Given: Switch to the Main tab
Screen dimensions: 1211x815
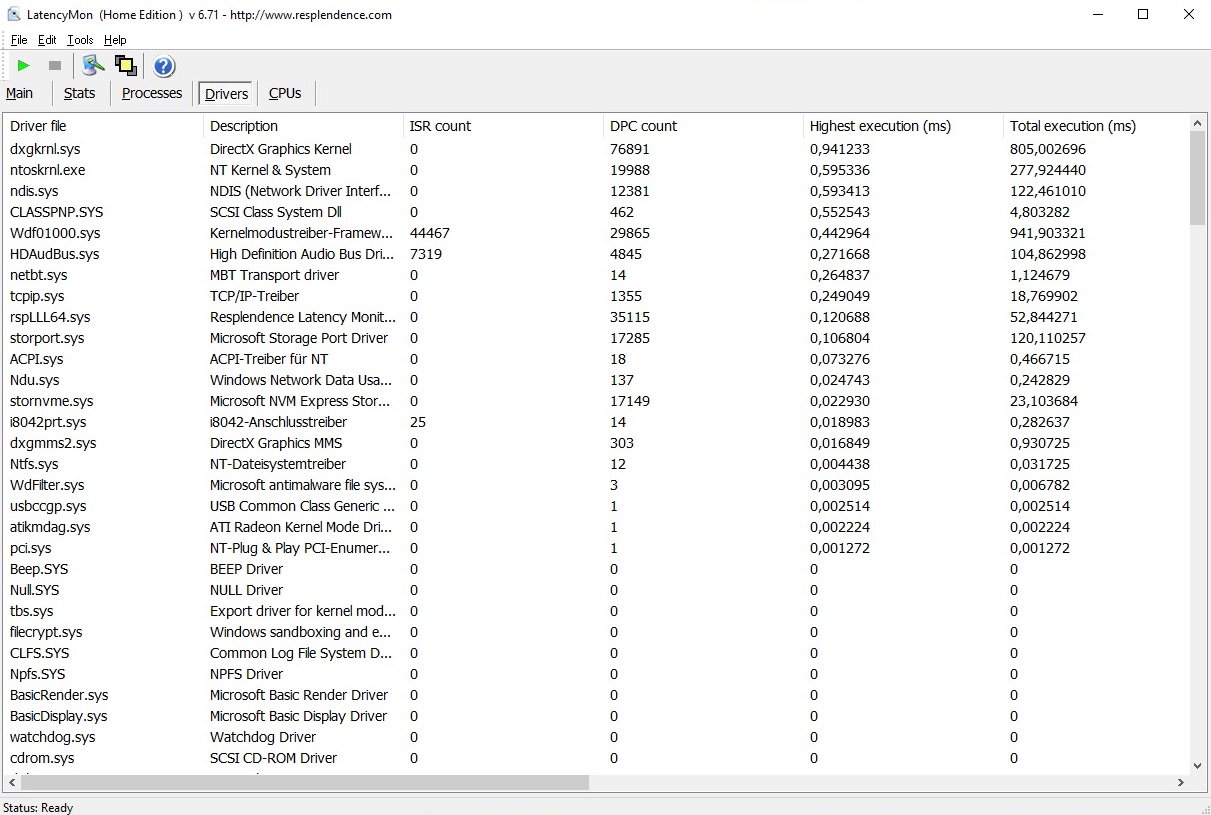Looking at the screenshot, I should [x=20, y=93].
